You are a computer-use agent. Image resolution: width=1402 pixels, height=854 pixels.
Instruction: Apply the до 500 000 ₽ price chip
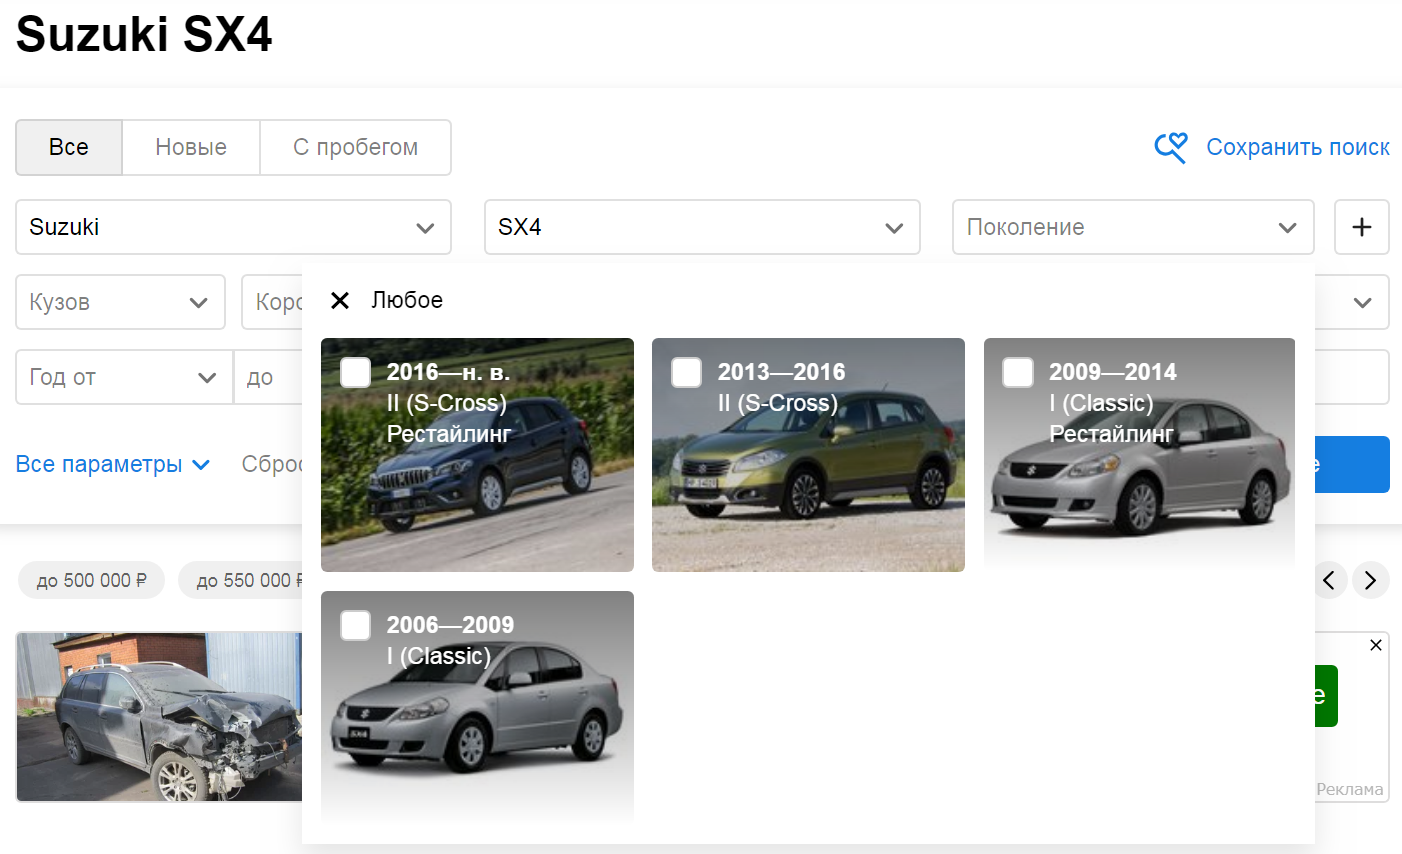91,580
